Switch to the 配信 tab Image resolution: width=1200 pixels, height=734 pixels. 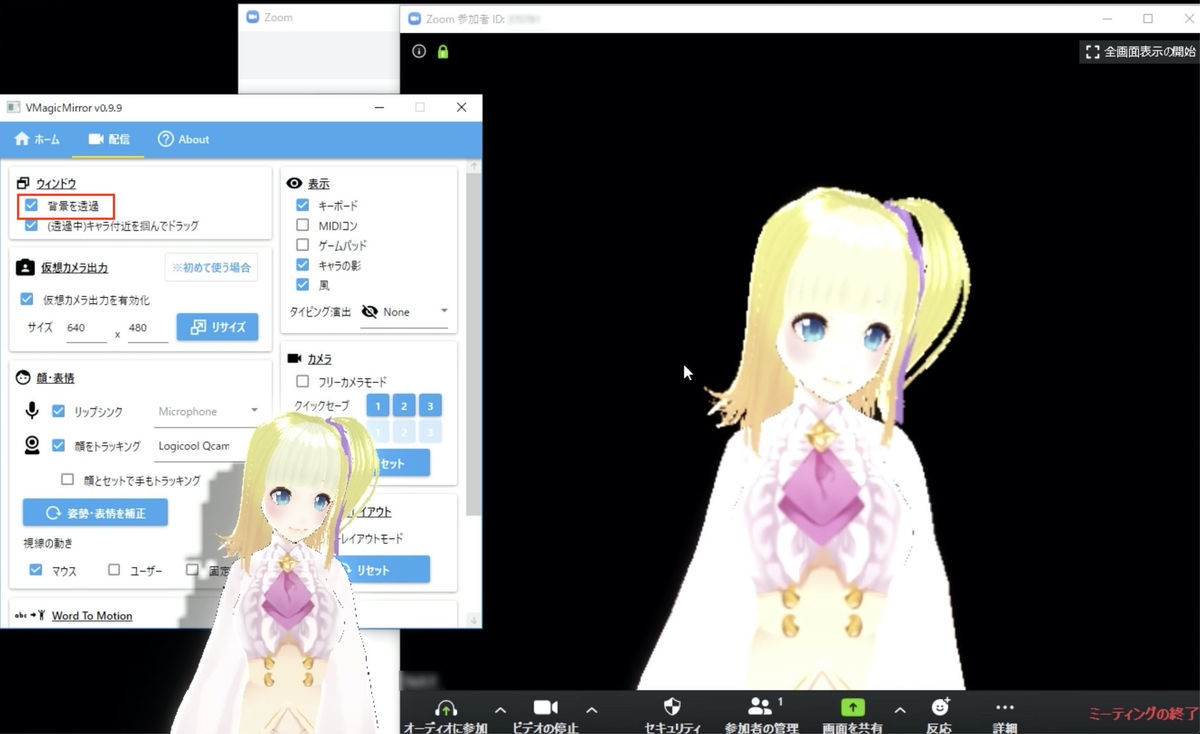[109, 139]
